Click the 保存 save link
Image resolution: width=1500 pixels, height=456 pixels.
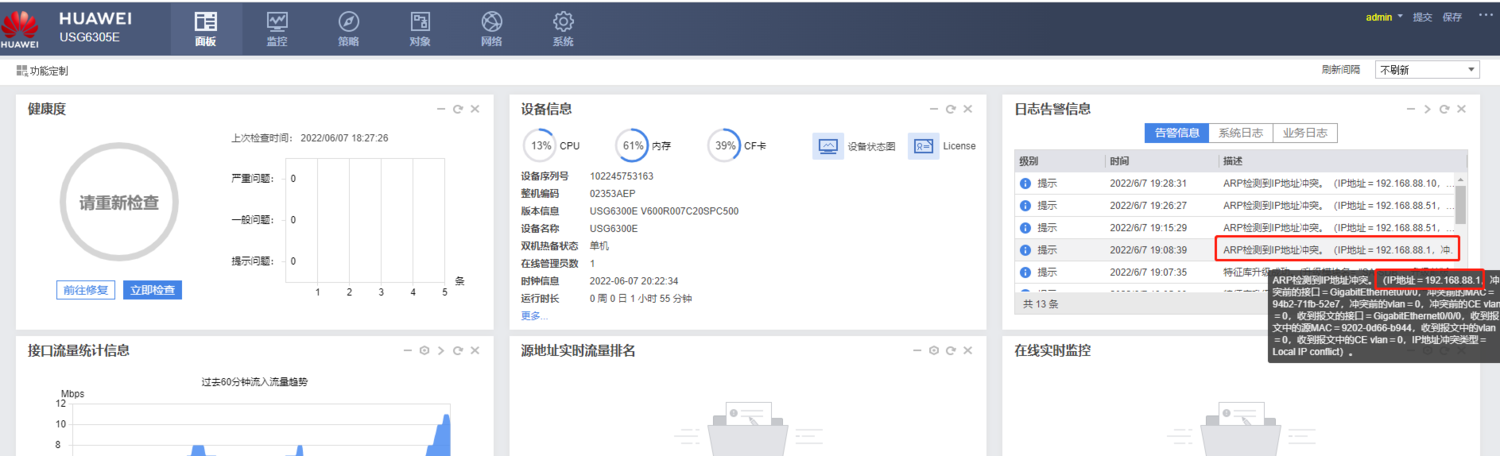1452,17
